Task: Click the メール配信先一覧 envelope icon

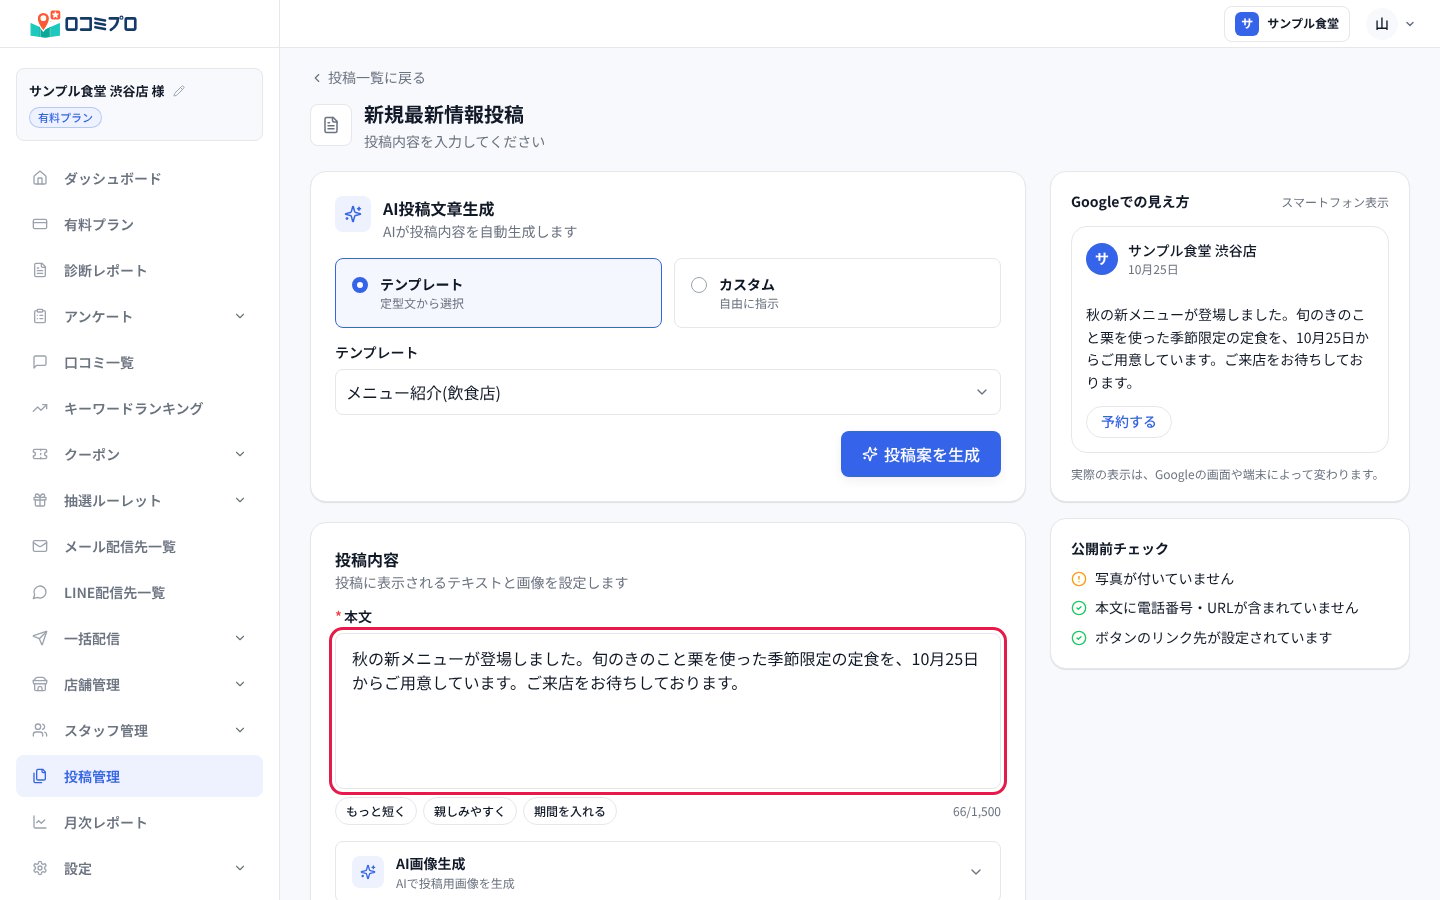Action: pos(40,546)
